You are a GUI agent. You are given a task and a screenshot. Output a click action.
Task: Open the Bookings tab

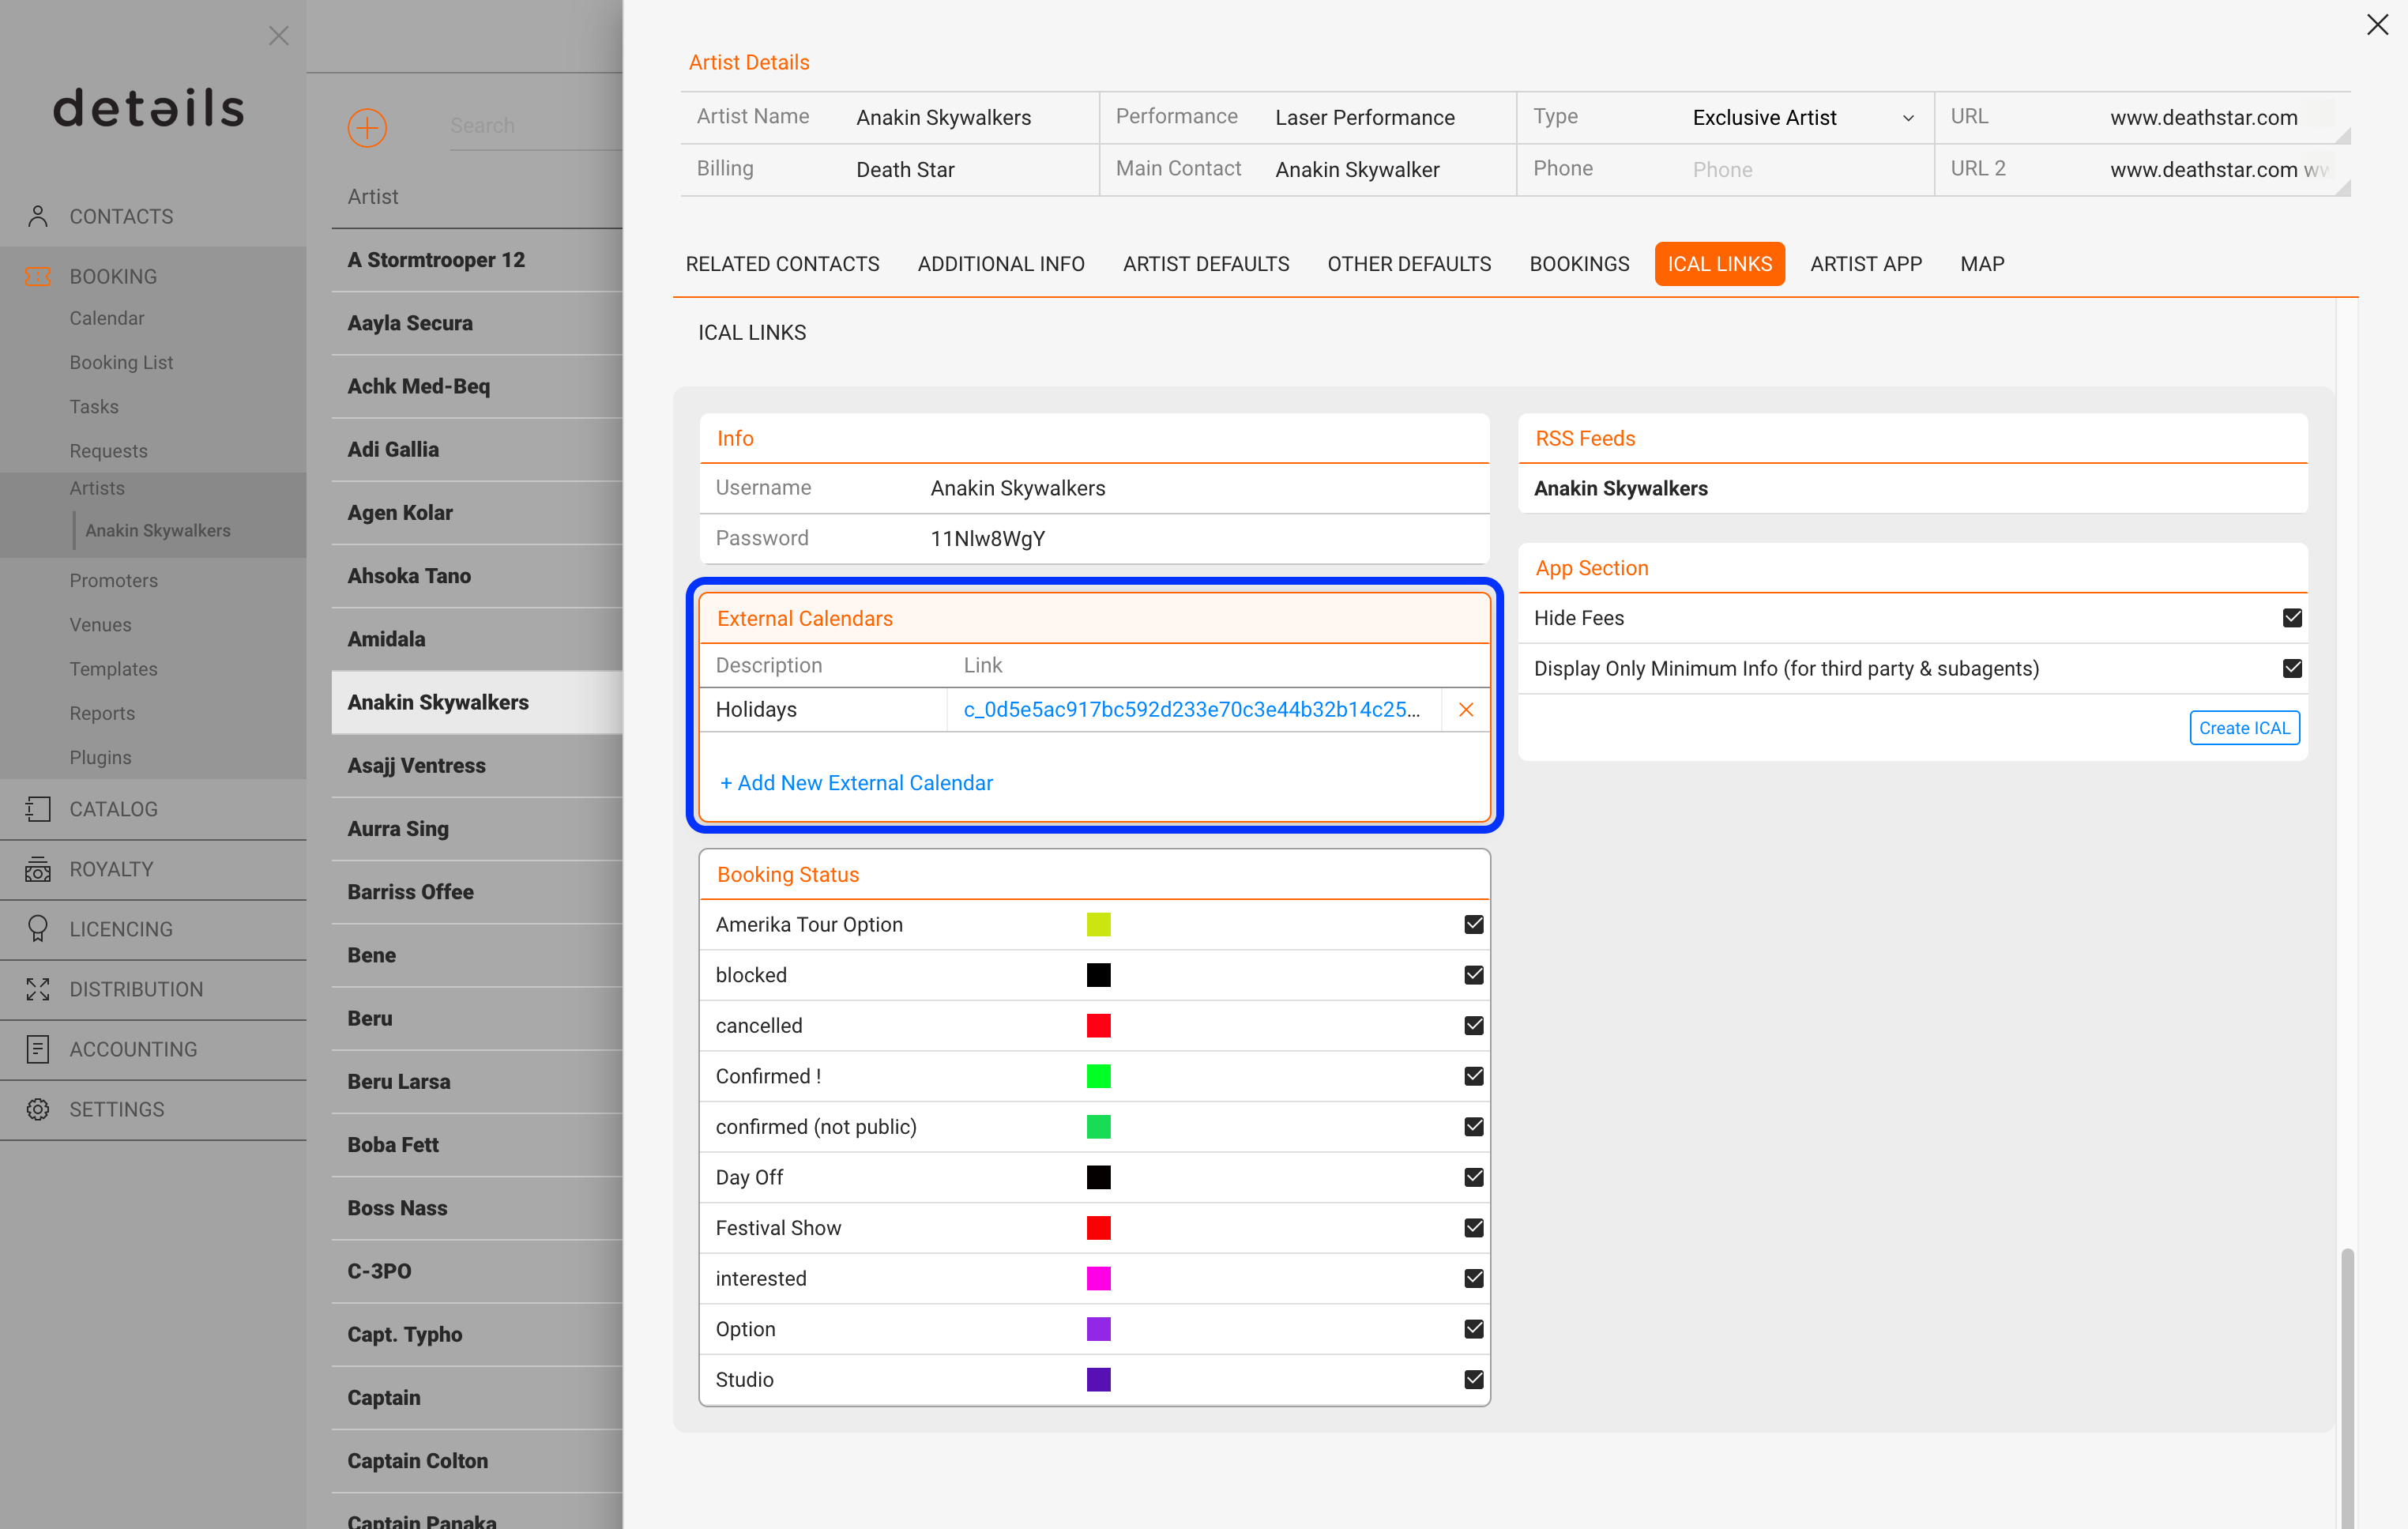click(x=1579, y=264)
